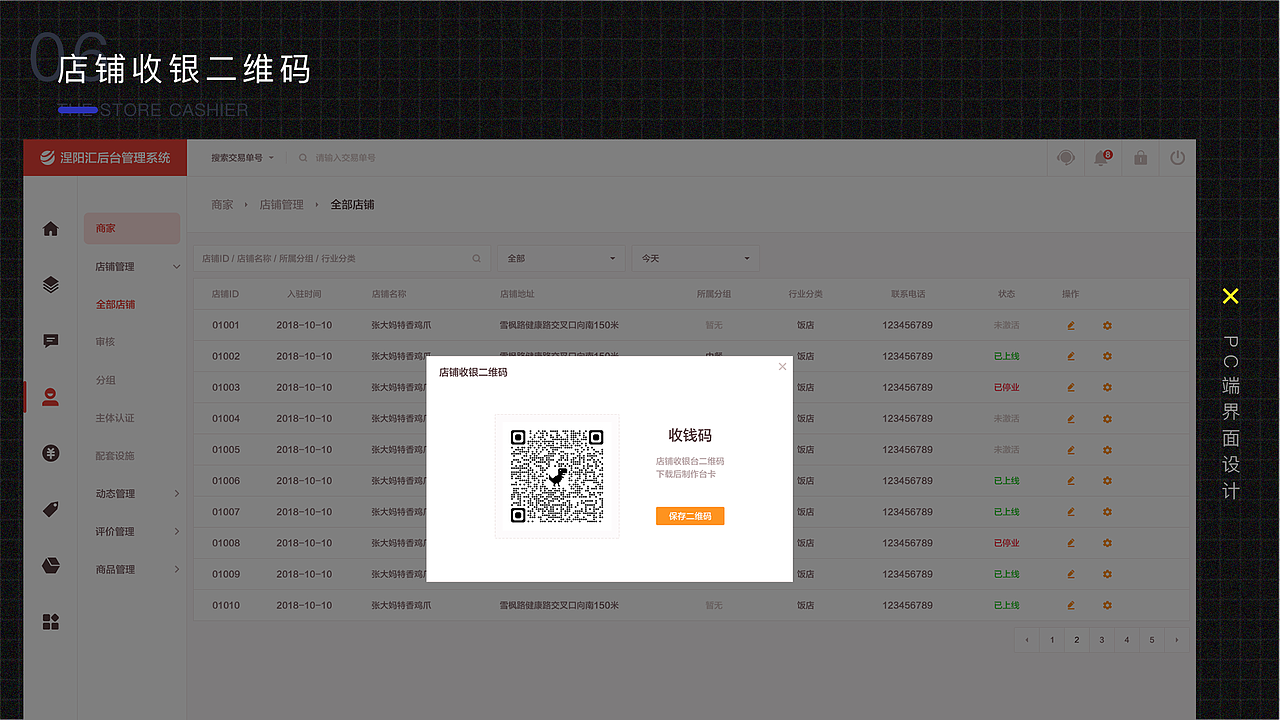Click the lock icon in header

pos(1140,158)
